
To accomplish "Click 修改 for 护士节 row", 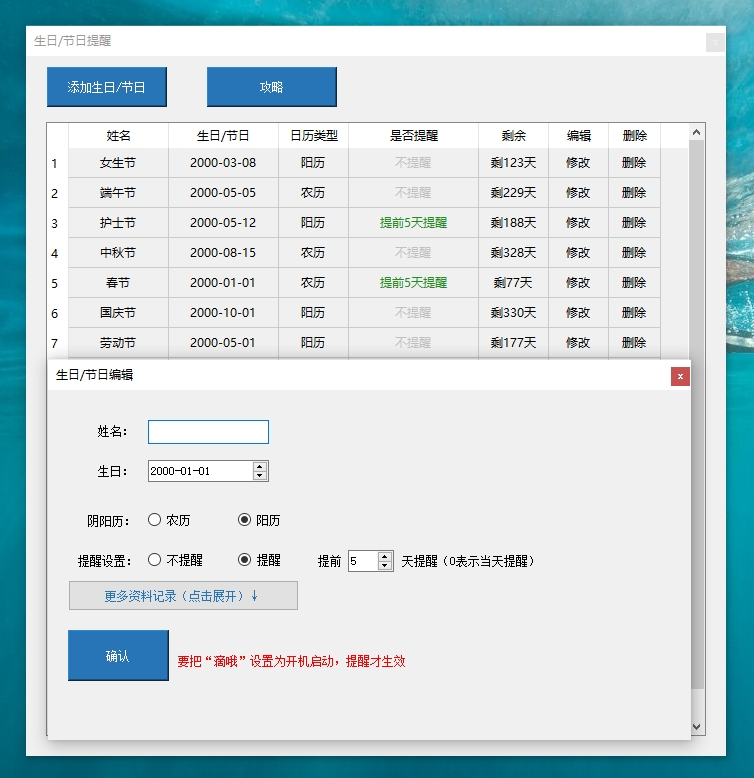I will (x=578, y=223).
